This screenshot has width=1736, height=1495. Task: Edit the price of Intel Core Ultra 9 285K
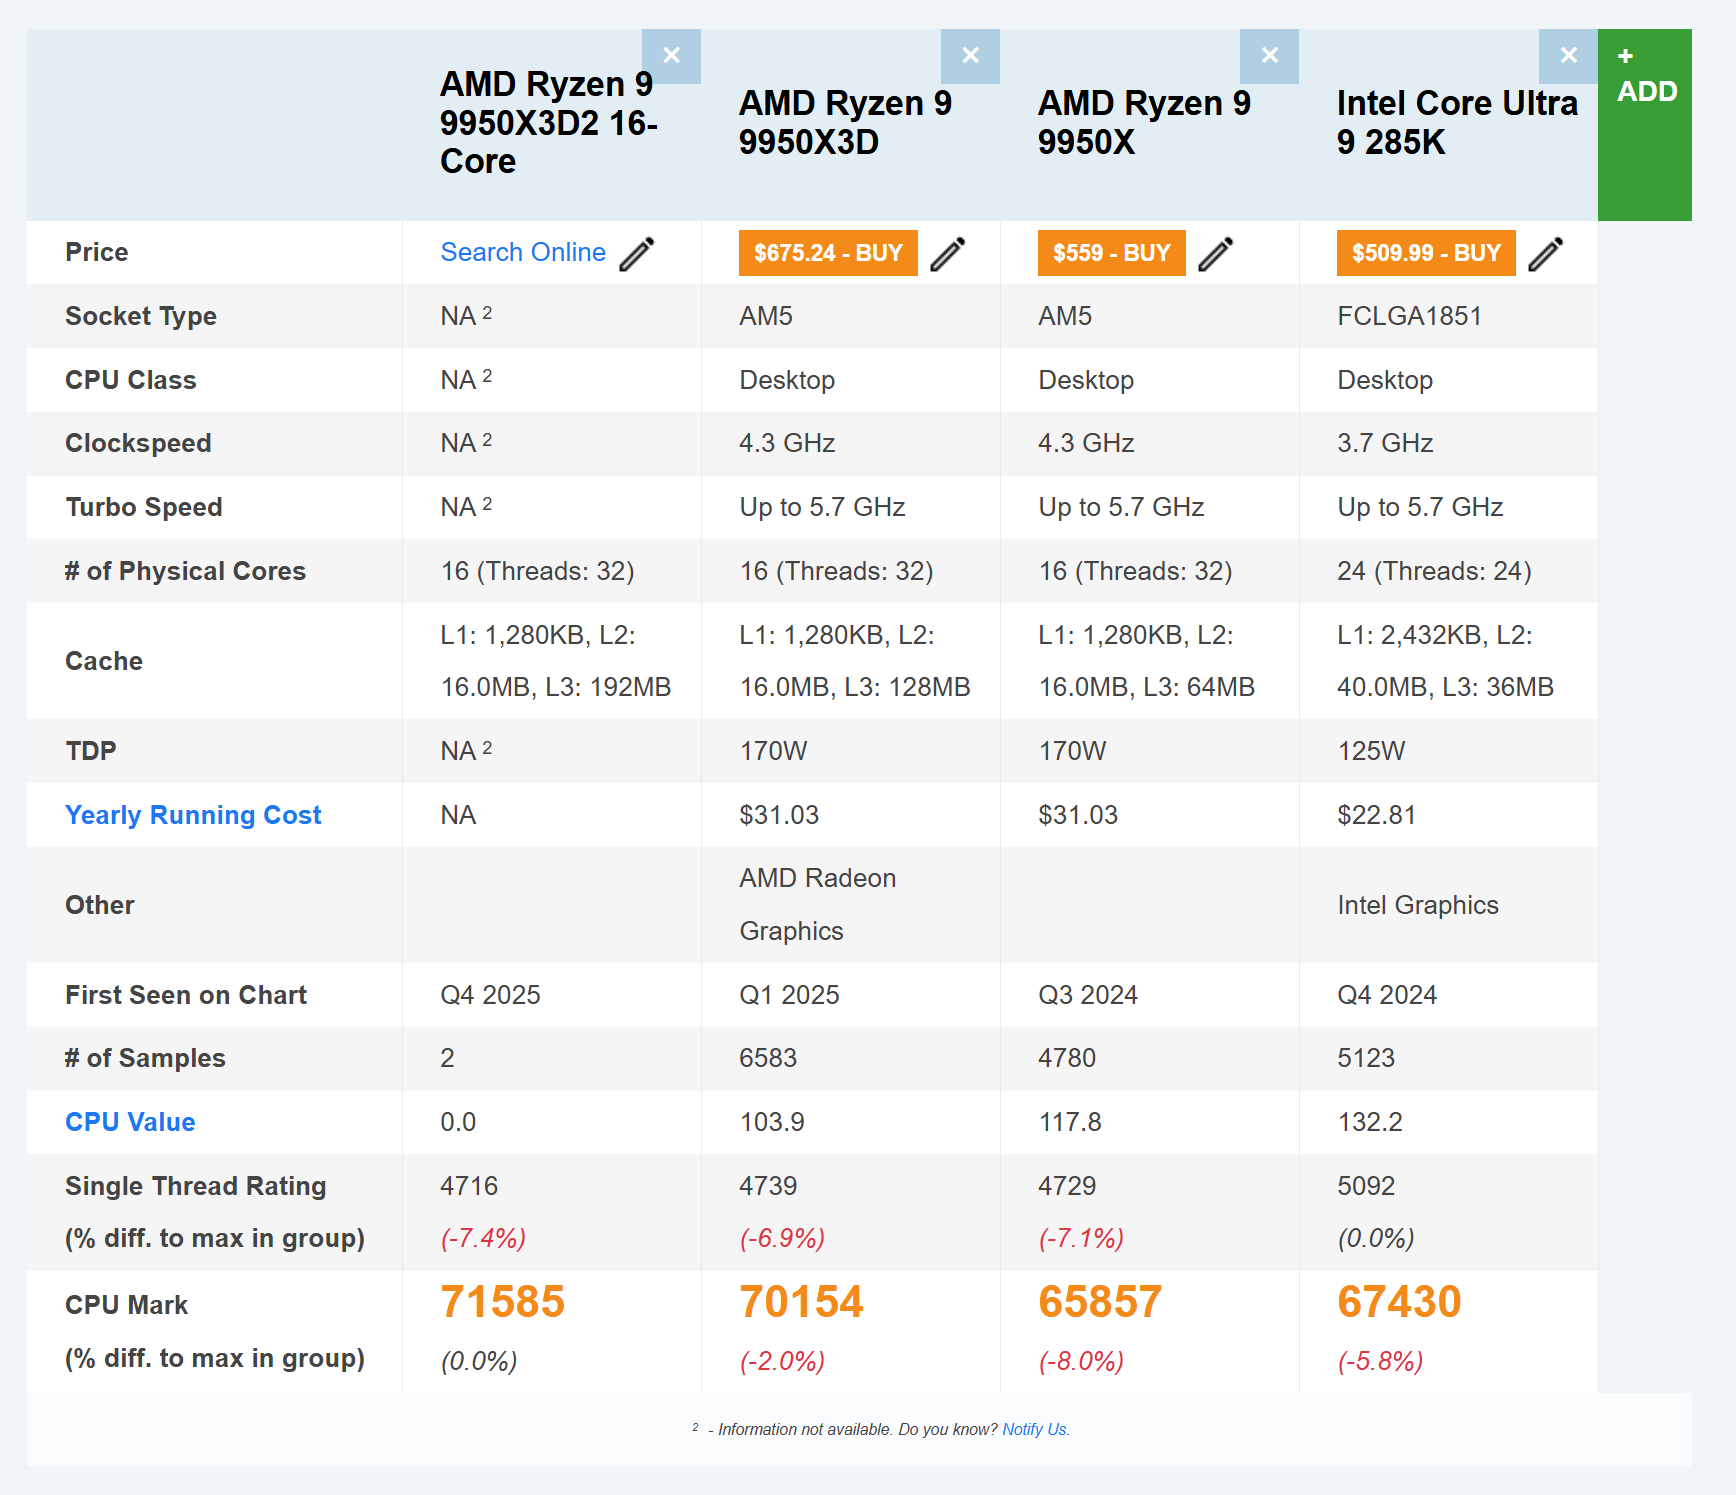click(x=1547, y=253)
